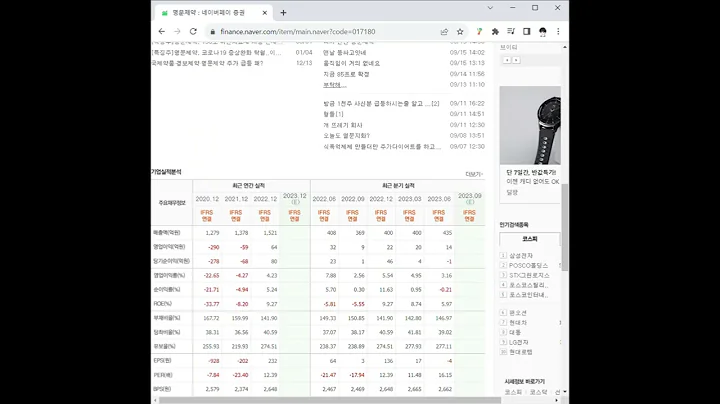
Task: Click the 146.97 debt ratio cell
Action: pos(444,318)
